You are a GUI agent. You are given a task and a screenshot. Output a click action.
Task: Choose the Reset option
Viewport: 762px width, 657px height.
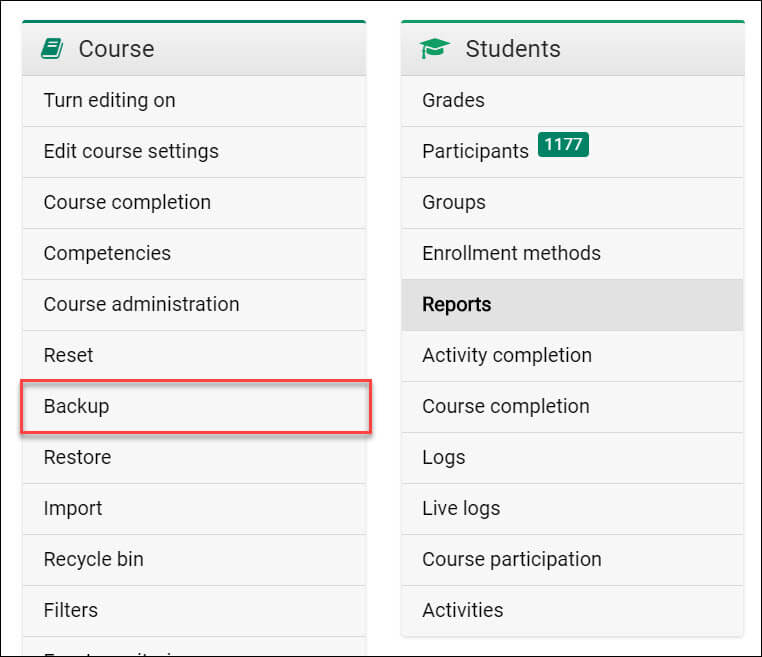point(194,356)
